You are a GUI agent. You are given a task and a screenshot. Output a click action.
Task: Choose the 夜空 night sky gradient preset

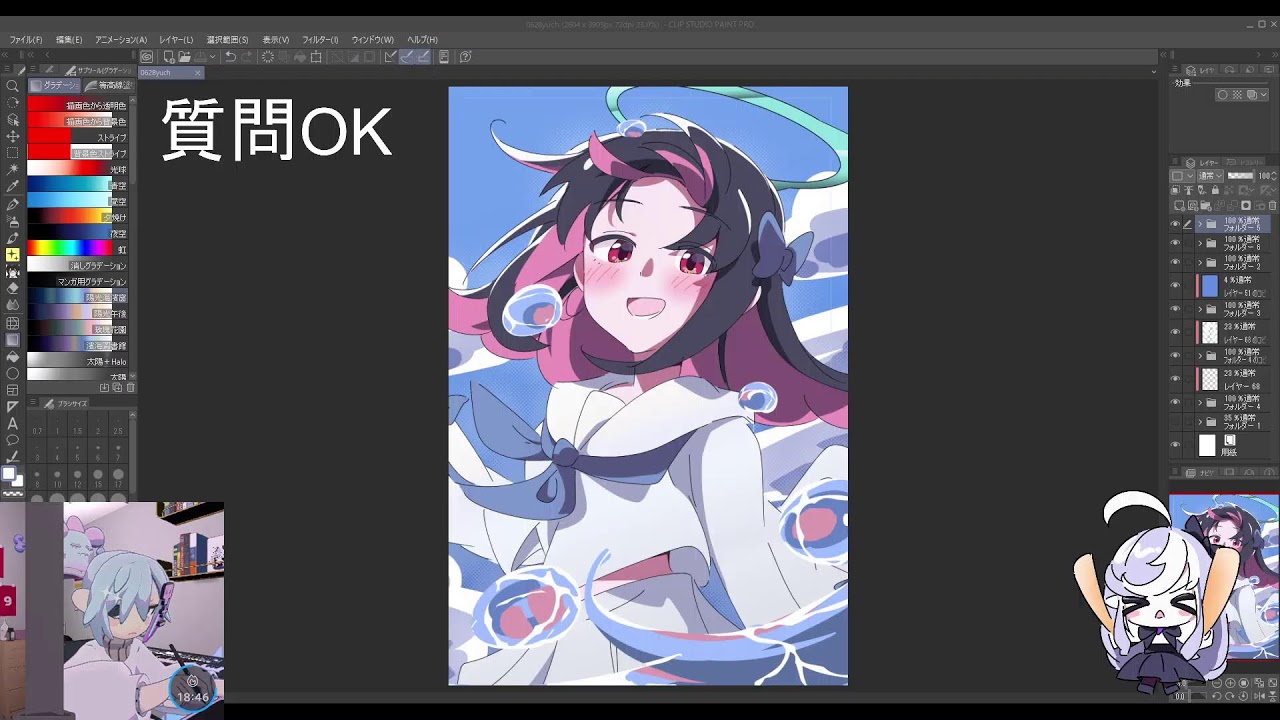coord(77,233)
